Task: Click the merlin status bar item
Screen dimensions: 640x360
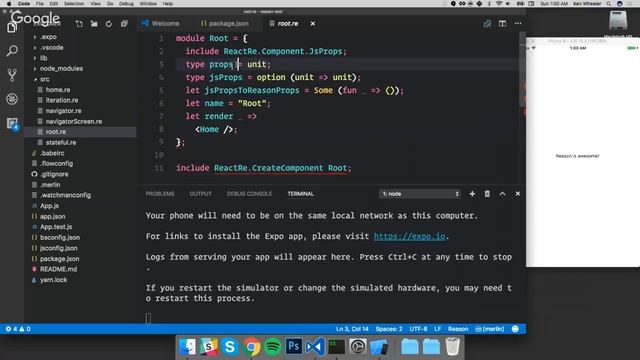Action: [490, 329]
